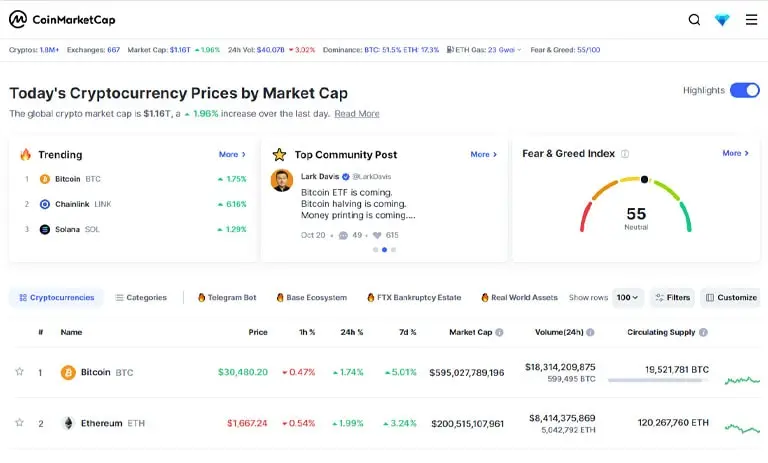This screenshot has width=768, height=463.
Task: Click More in Fear & Greed card
Action: (735, 153)
